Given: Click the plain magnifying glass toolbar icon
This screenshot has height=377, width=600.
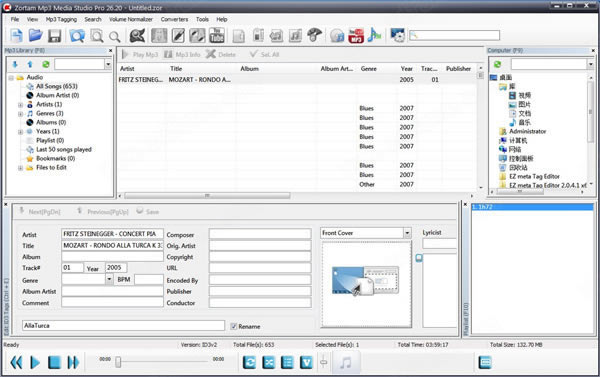Looking at the screenshot, I should [x=114, y=36].
